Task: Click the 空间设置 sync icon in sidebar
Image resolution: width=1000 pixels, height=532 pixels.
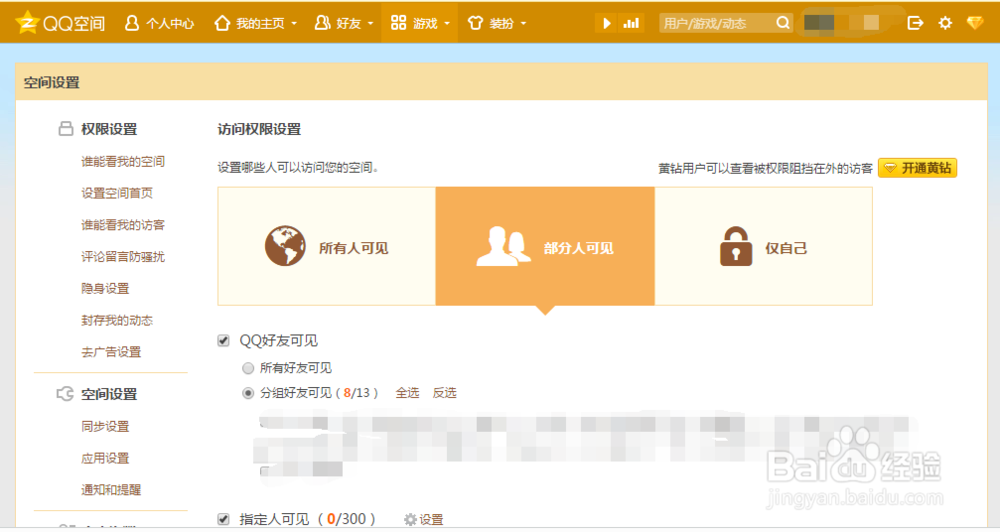Action: 65,394
